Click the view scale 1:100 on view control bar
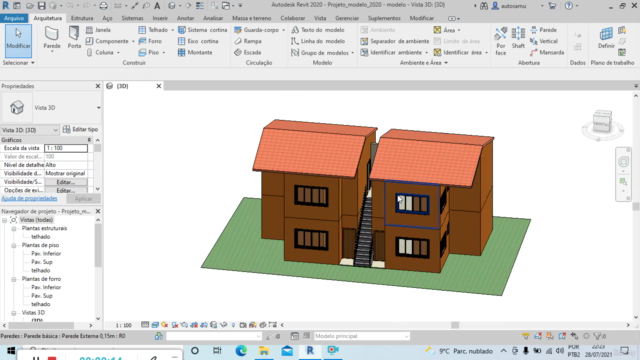640x360 pixels. click(x=124, y=325)
